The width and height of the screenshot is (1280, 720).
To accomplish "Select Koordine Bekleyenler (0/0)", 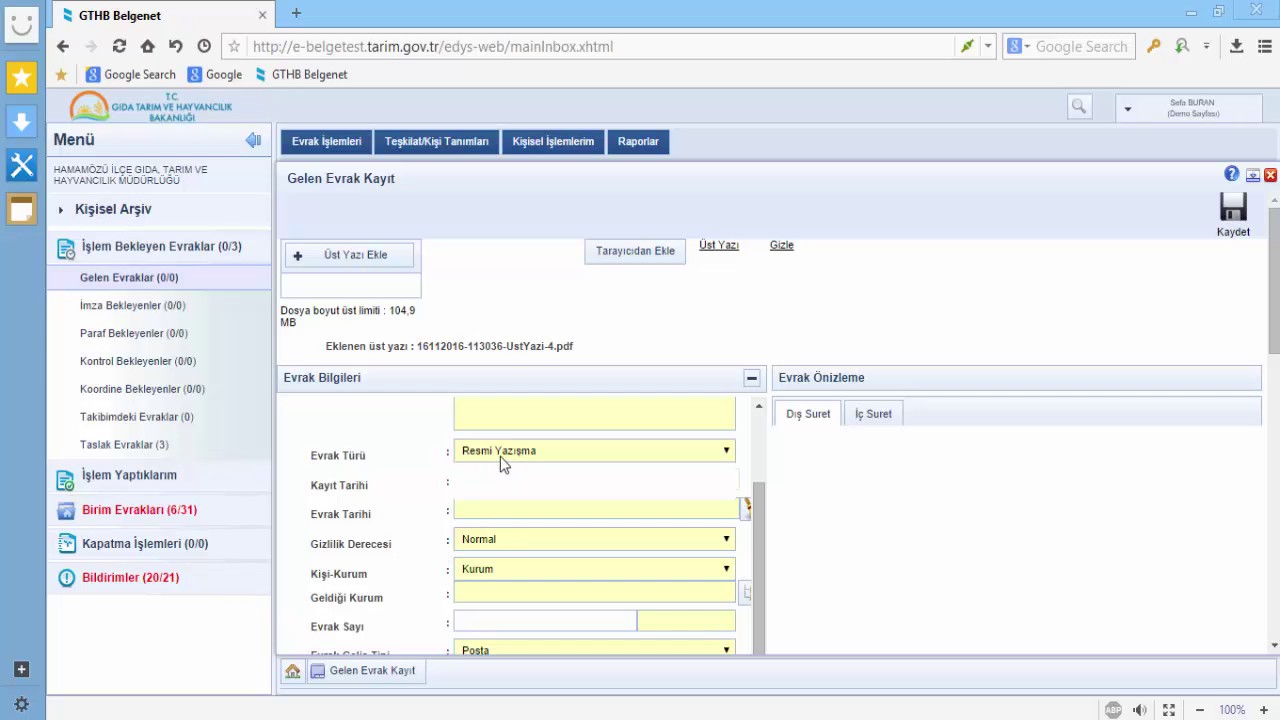I will point(142,390).
